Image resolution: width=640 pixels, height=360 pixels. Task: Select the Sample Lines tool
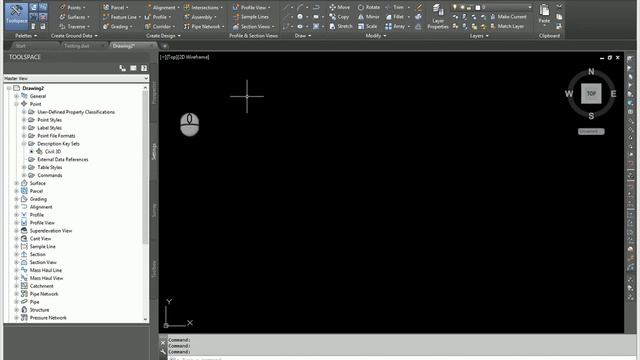point(251,17)
